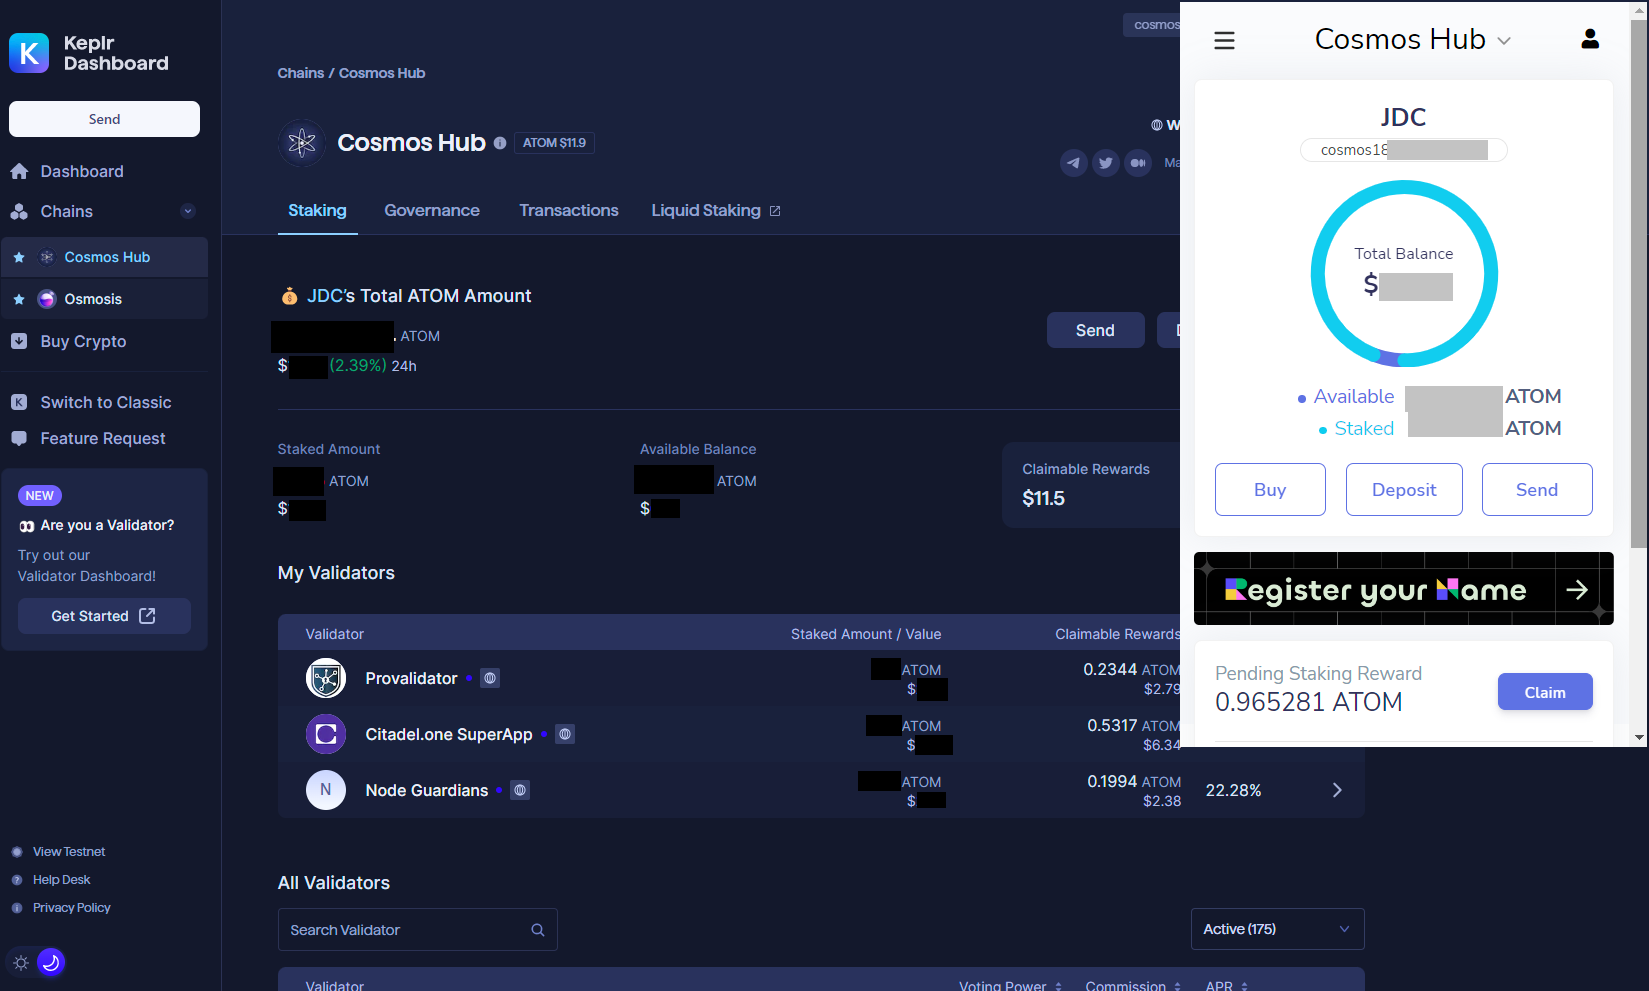Open the Telegram link icon
Screen dimensions: 1649x991
click(x=1073, y=162)
